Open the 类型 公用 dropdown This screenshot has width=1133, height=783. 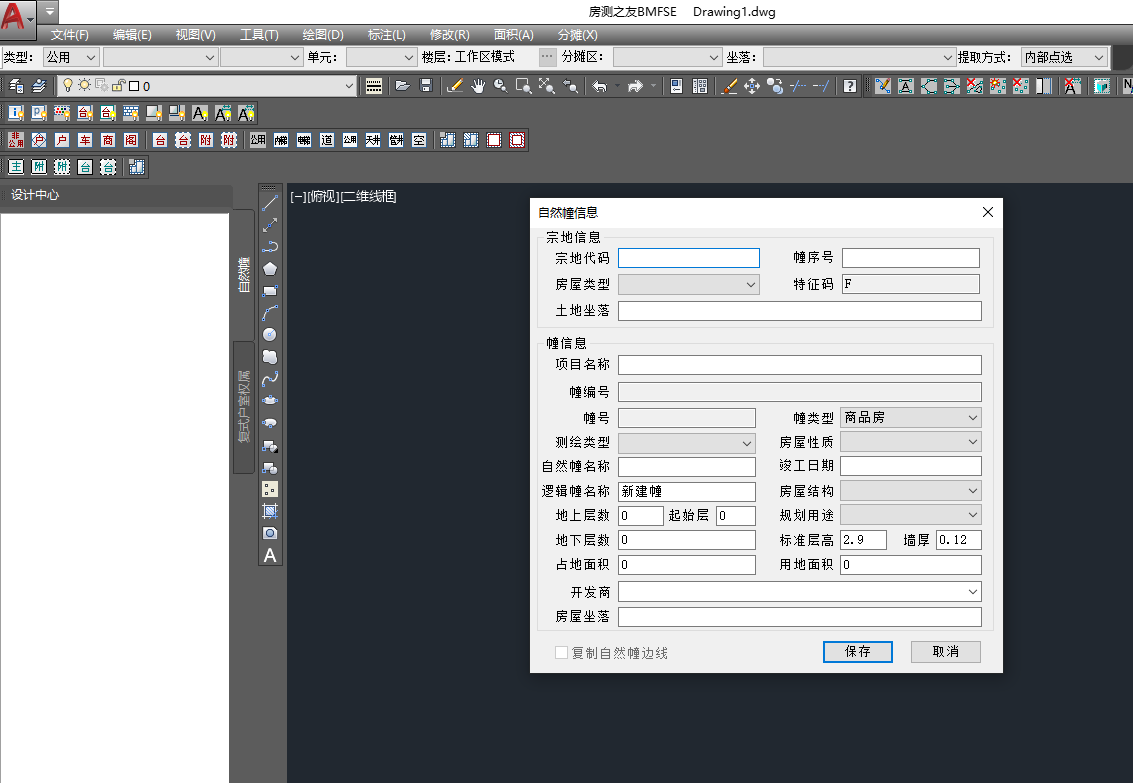(x=71, y=57)
